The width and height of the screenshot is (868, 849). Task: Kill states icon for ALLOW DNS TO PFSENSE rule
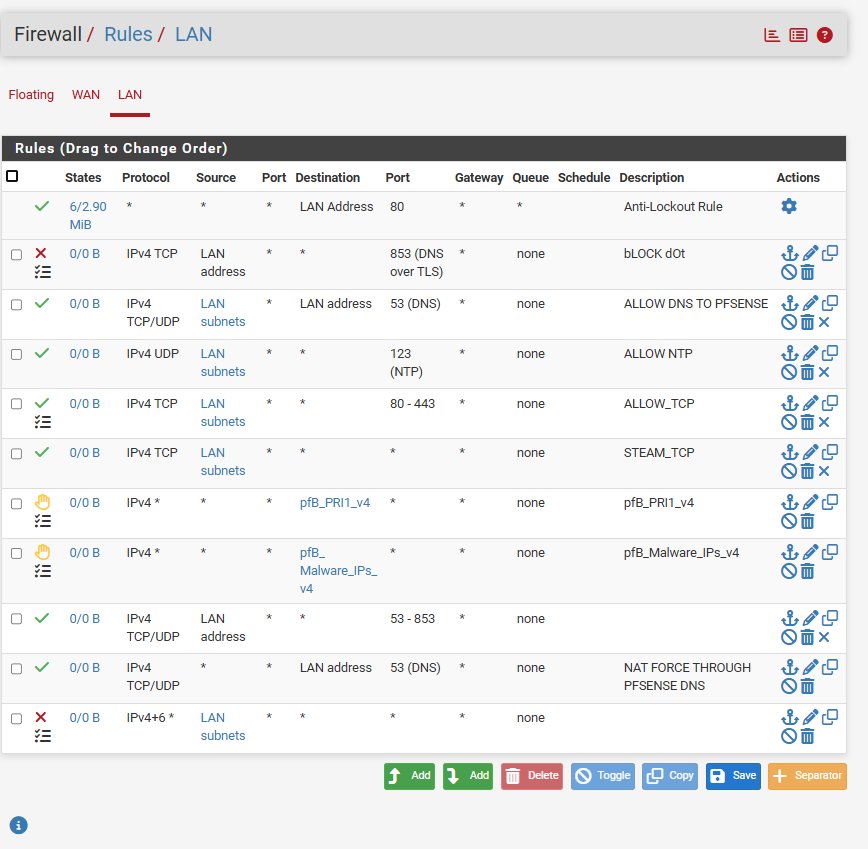824,322
